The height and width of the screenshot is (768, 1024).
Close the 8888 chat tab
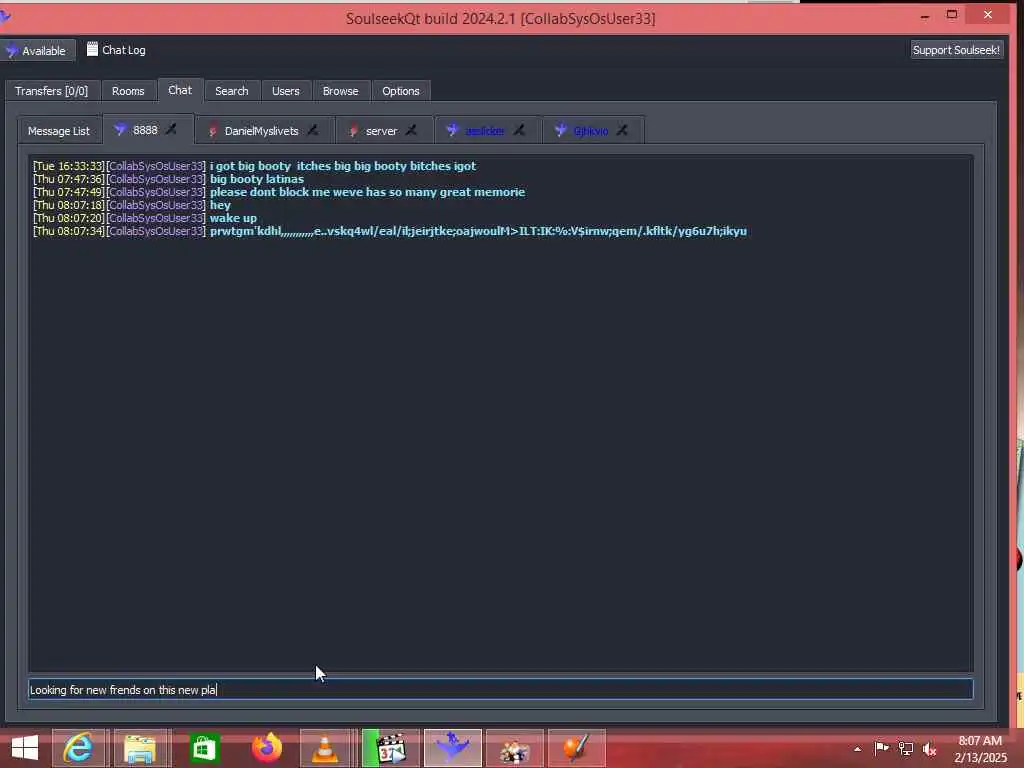pos(172,129)
